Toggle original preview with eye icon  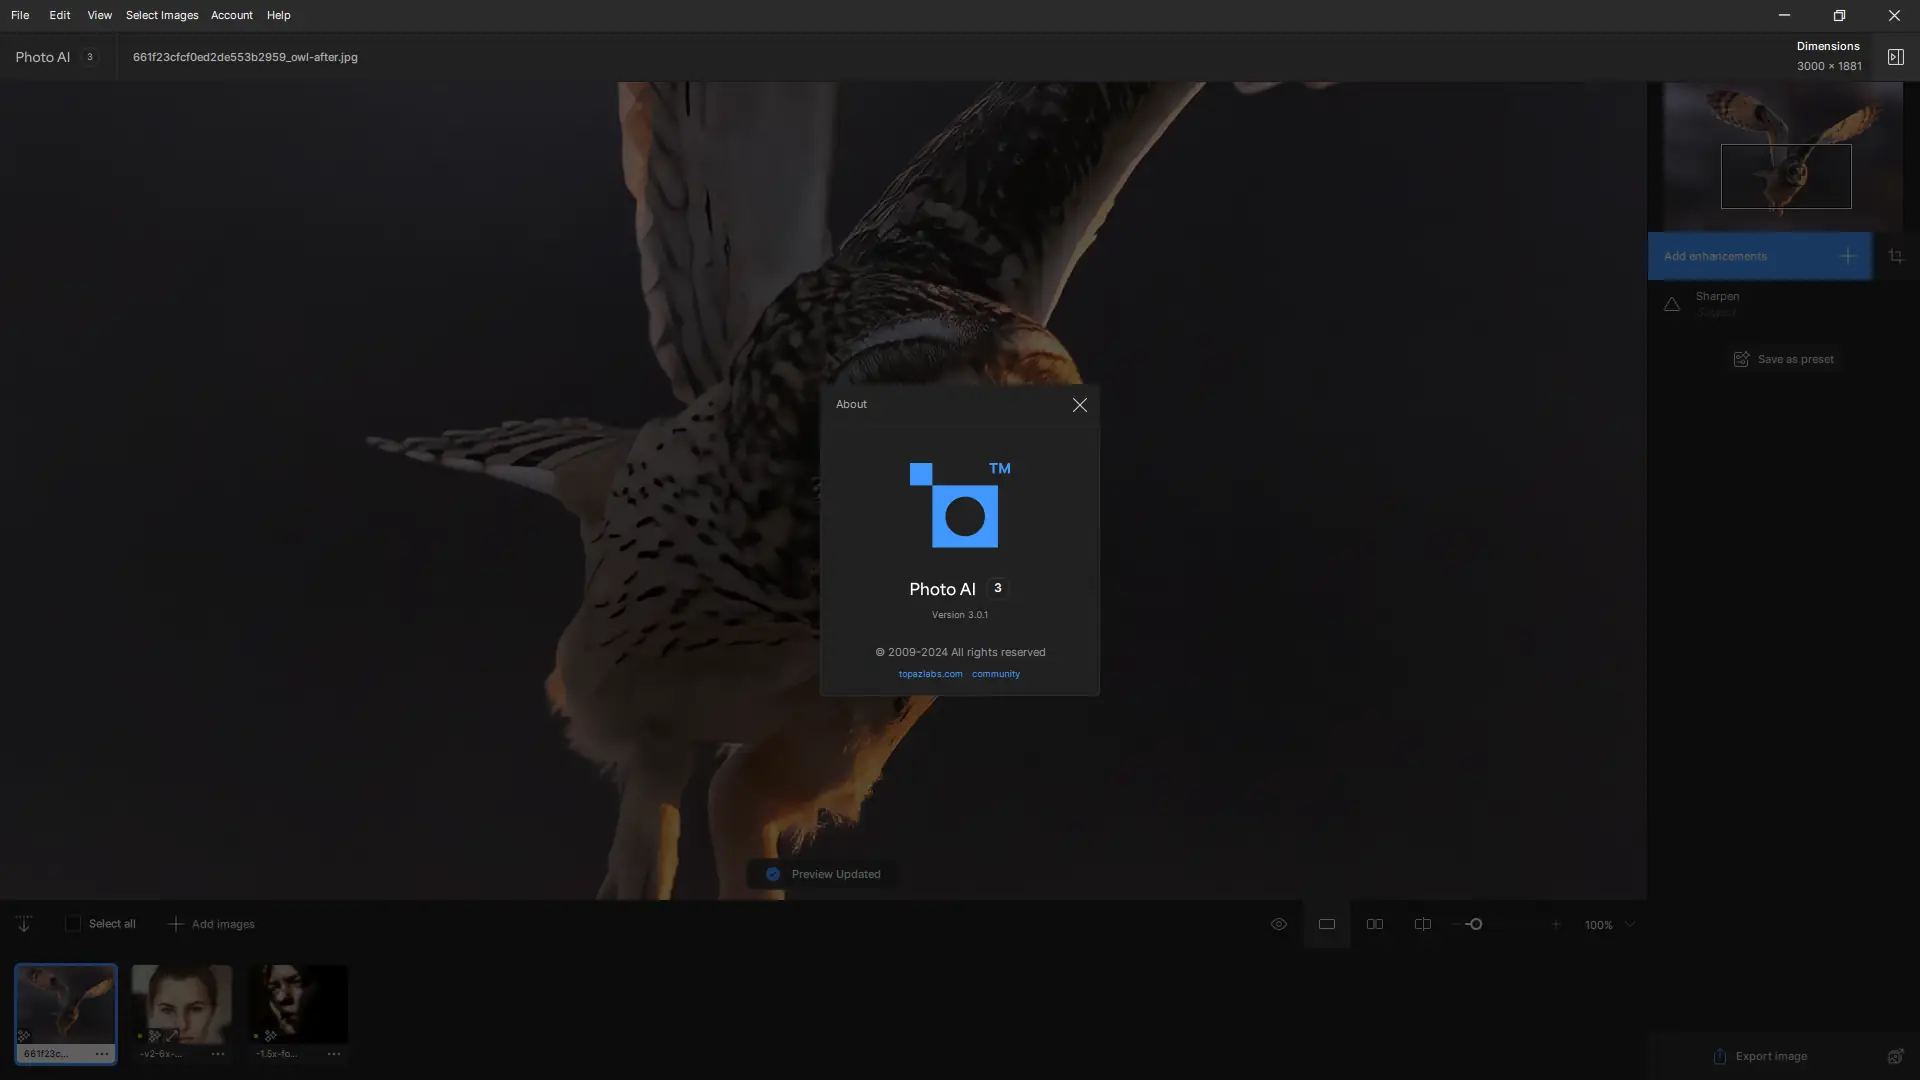1278,924
